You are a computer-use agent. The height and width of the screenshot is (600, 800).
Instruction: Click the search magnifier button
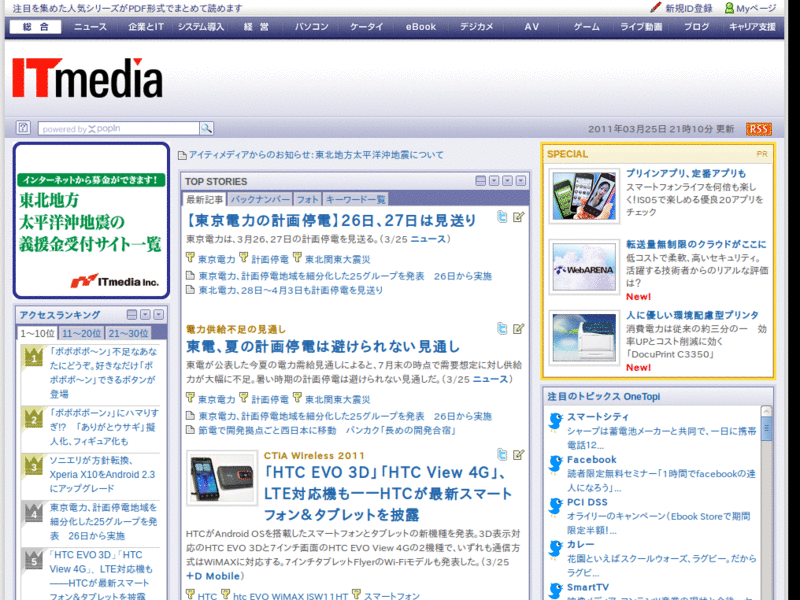tap(206, 128)
